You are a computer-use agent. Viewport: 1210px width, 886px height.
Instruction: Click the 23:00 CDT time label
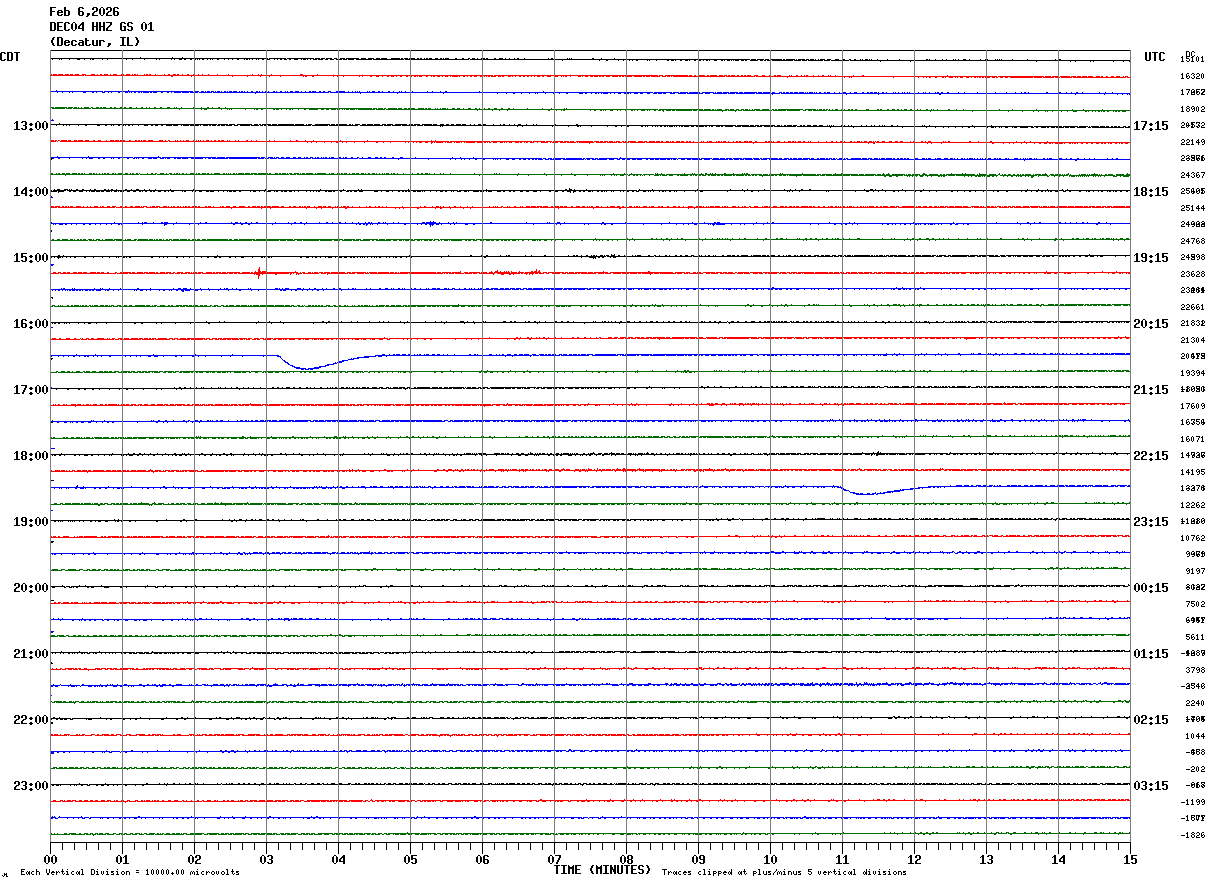pos(30,786)
